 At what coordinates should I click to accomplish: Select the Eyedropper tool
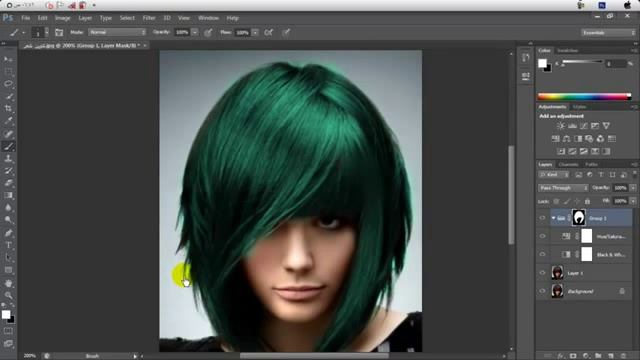pyautogui.click(x=8, y=121)
